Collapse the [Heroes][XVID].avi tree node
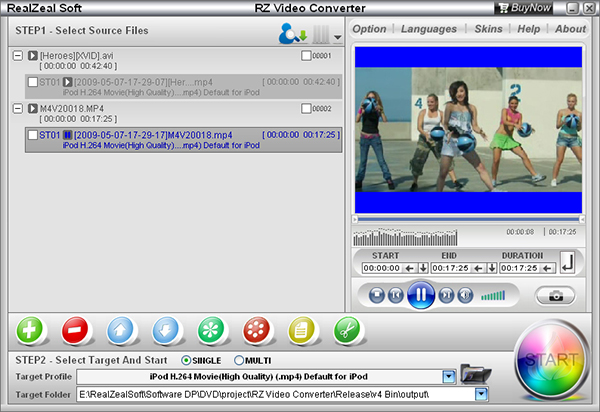600x412 pixels. point(18,55)
